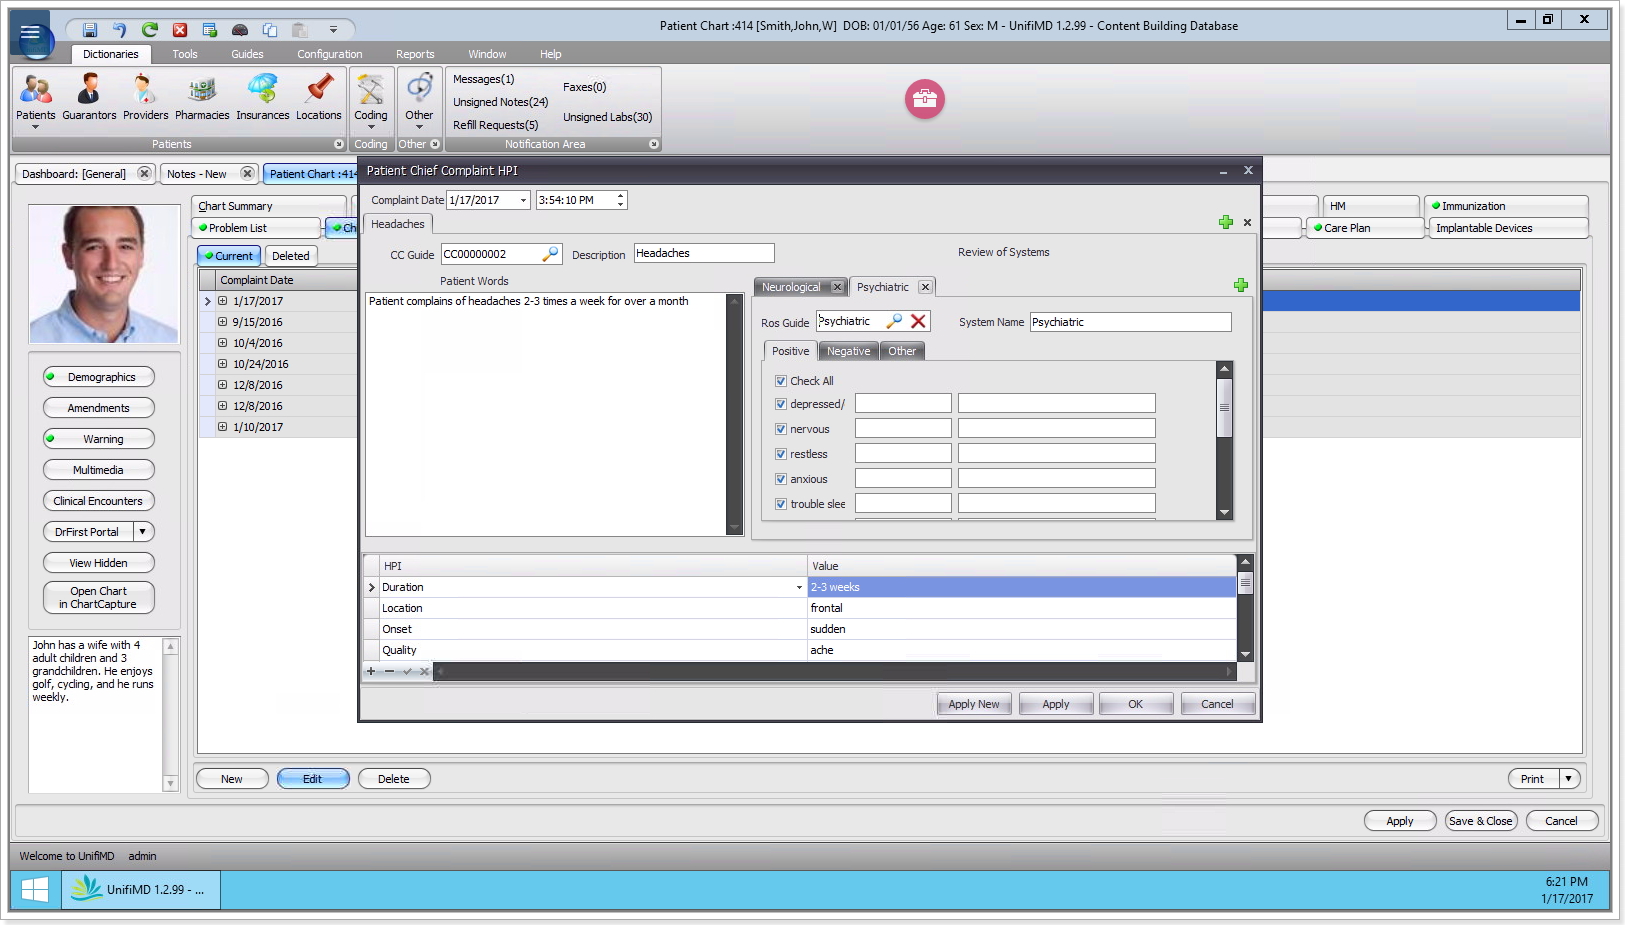This screenshot has width=1625, height=925.
Task: Click the HPI grid vertical scrollbar thumb
Action: (x=1245, y=582)
